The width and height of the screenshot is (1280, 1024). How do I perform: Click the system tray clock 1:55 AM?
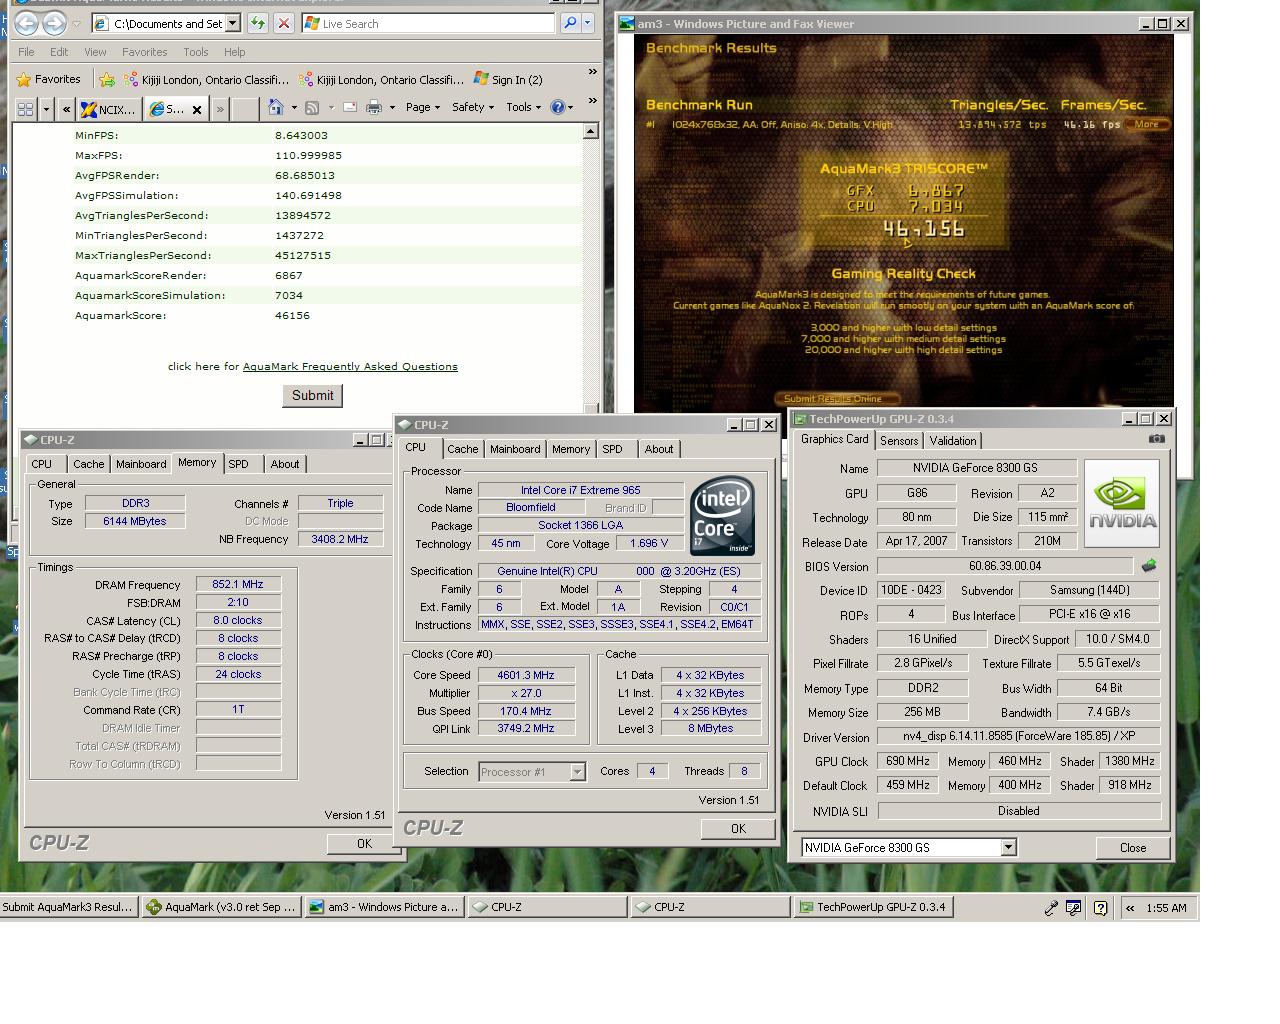pos(1166,908)
